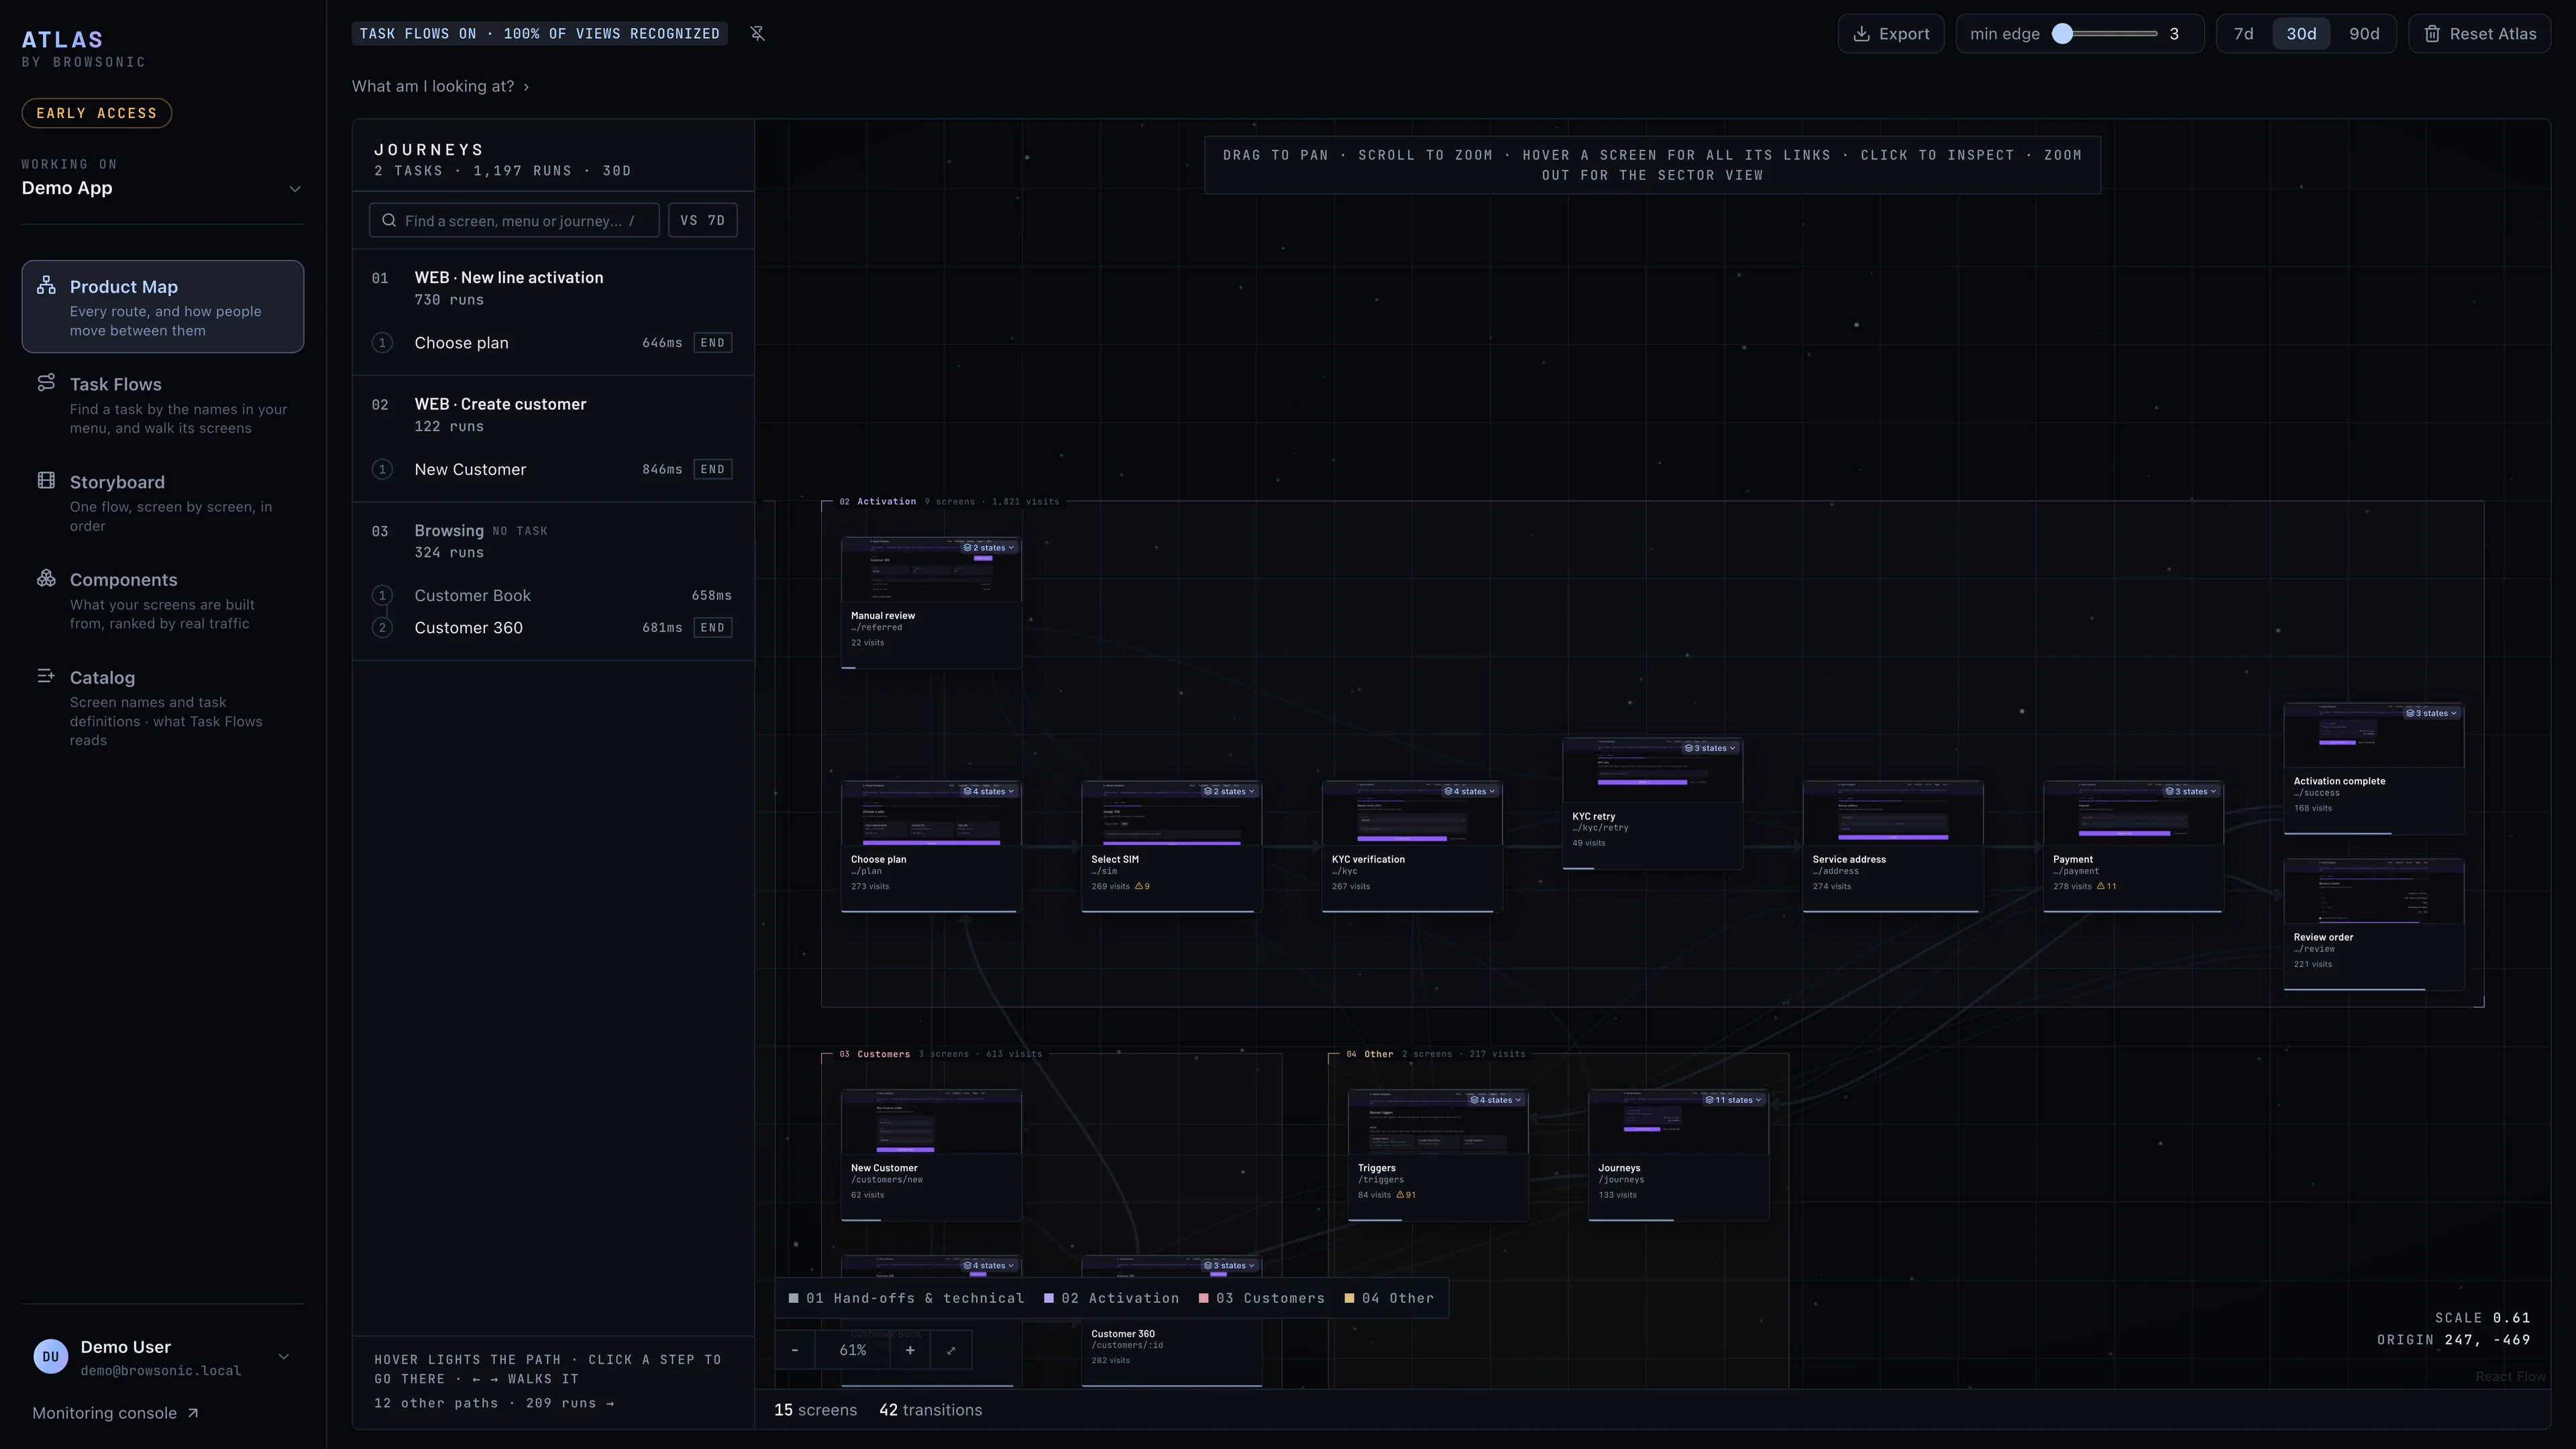Click the unpin icon beside task flows badge
Viewport: 2576px width, 1449px height.
click(x=757, y=34)
